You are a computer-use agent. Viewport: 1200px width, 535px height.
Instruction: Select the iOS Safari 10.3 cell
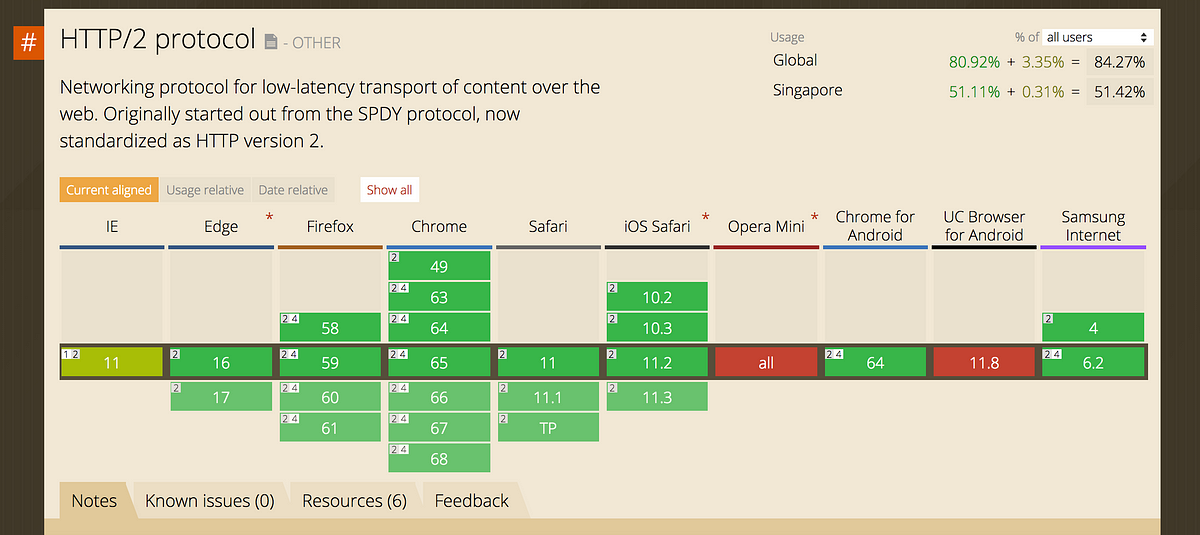coord(657,327)
